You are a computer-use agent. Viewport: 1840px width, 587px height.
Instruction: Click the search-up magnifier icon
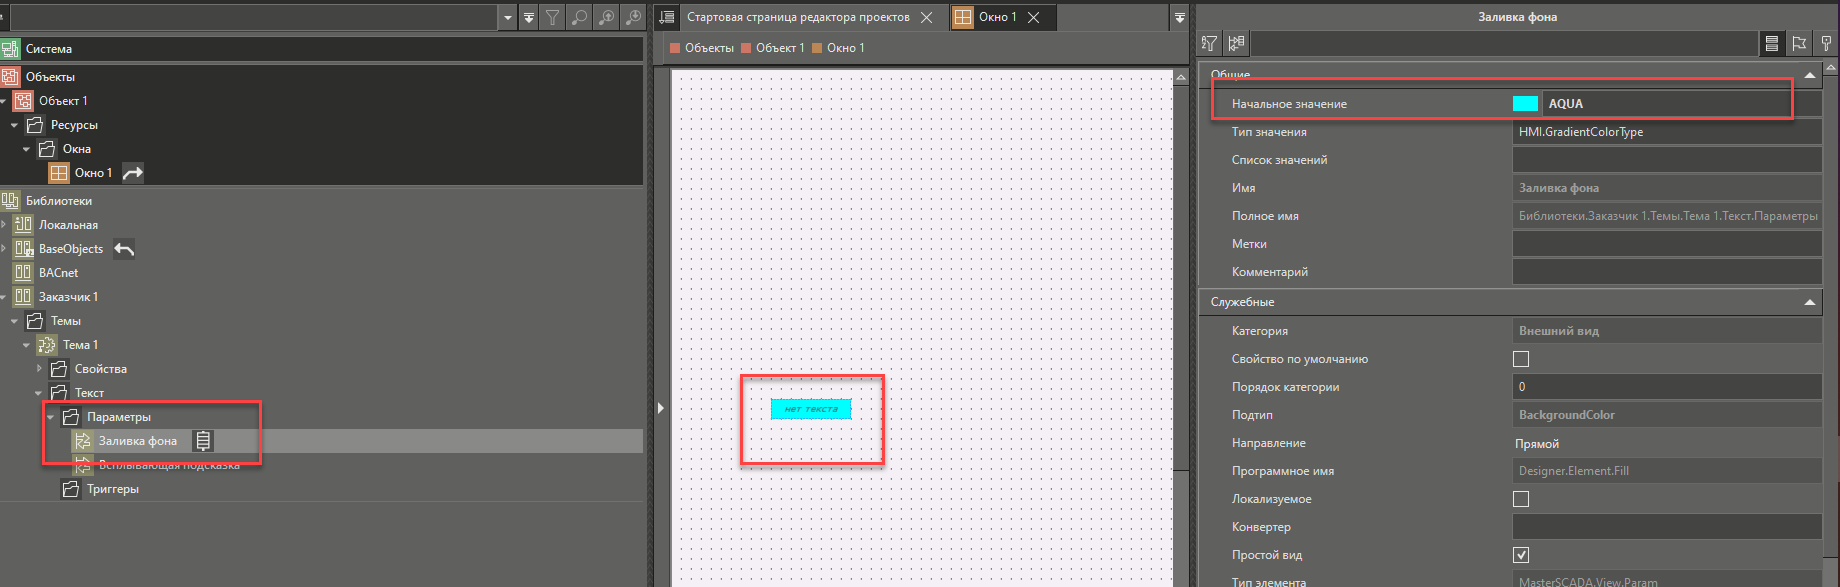pos(606,18)
